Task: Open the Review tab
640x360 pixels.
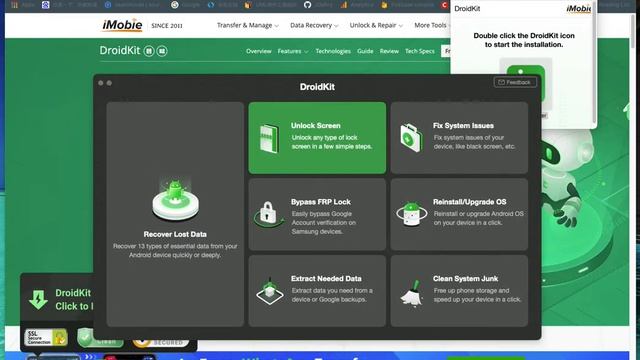Action: pyautogui.click(x=389, y=51)
